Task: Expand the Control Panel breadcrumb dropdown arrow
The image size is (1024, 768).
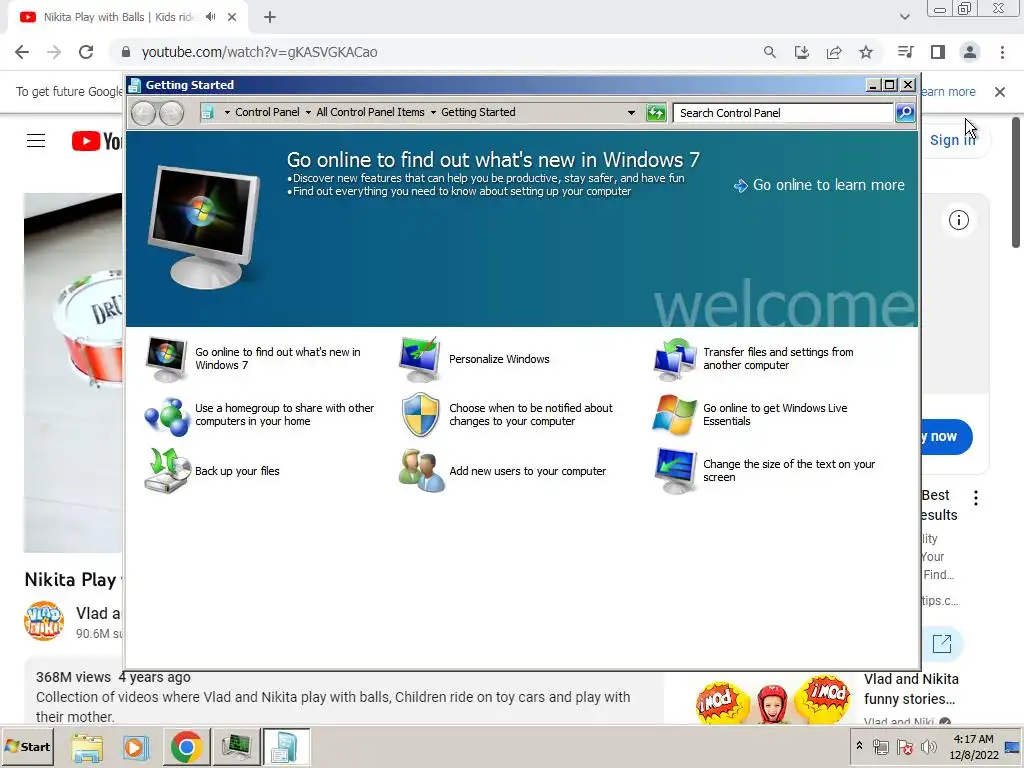Action: point(227,112)
